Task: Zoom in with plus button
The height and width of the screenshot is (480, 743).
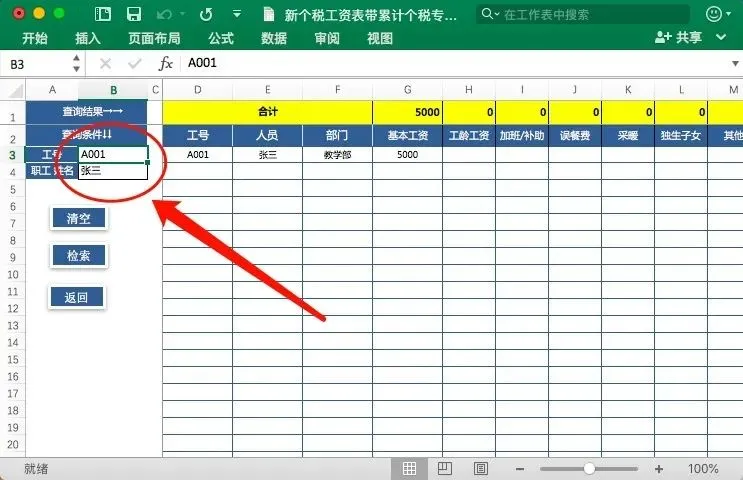Action: tap(659, 469)
